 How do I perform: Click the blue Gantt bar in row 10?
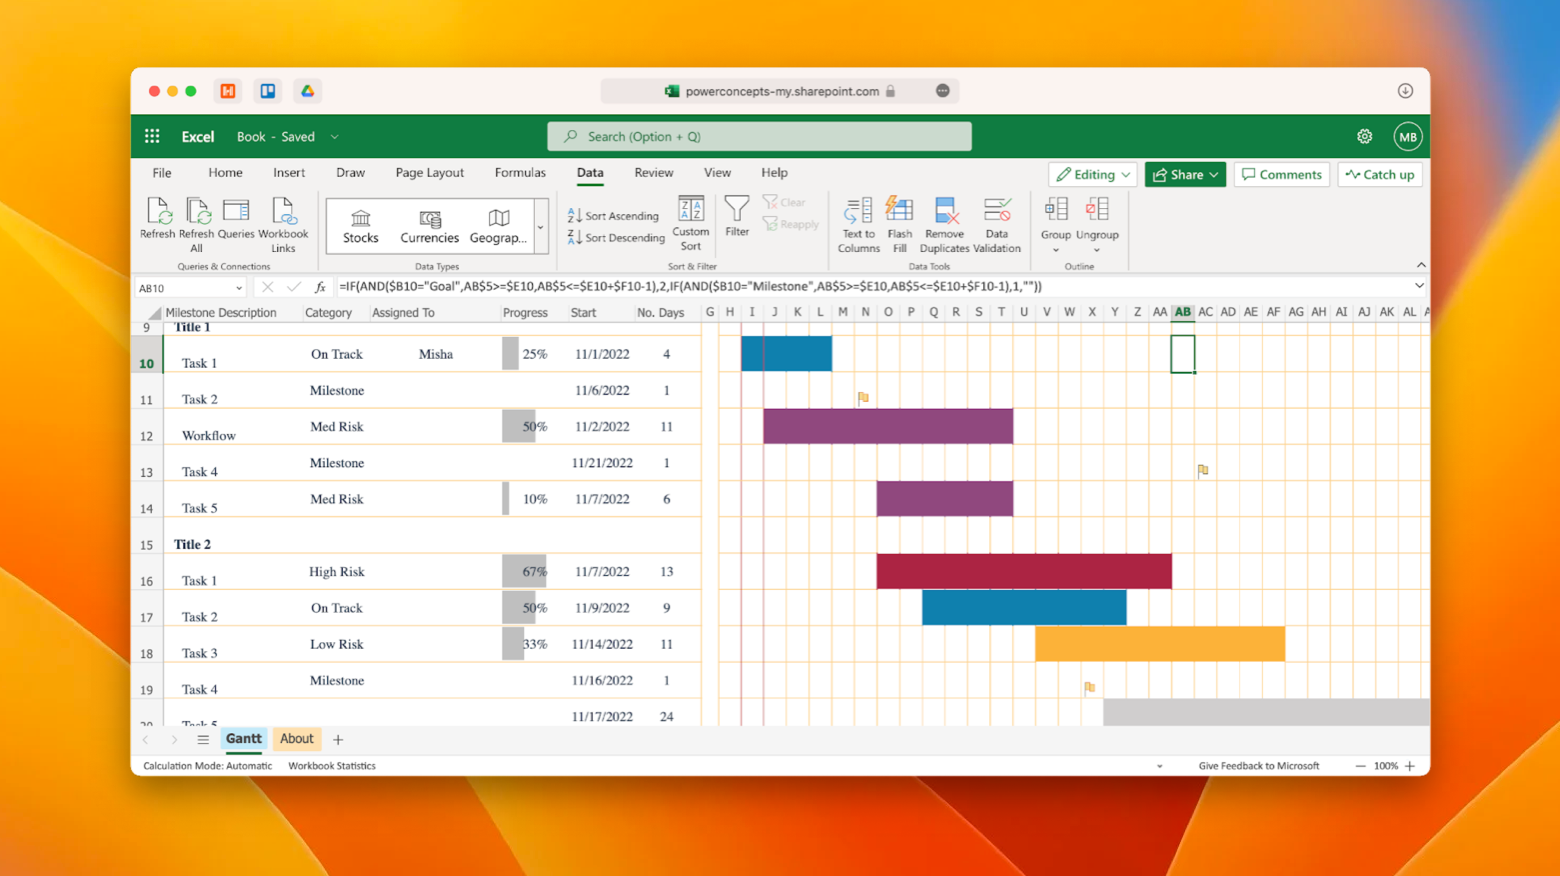coord(786,354)
